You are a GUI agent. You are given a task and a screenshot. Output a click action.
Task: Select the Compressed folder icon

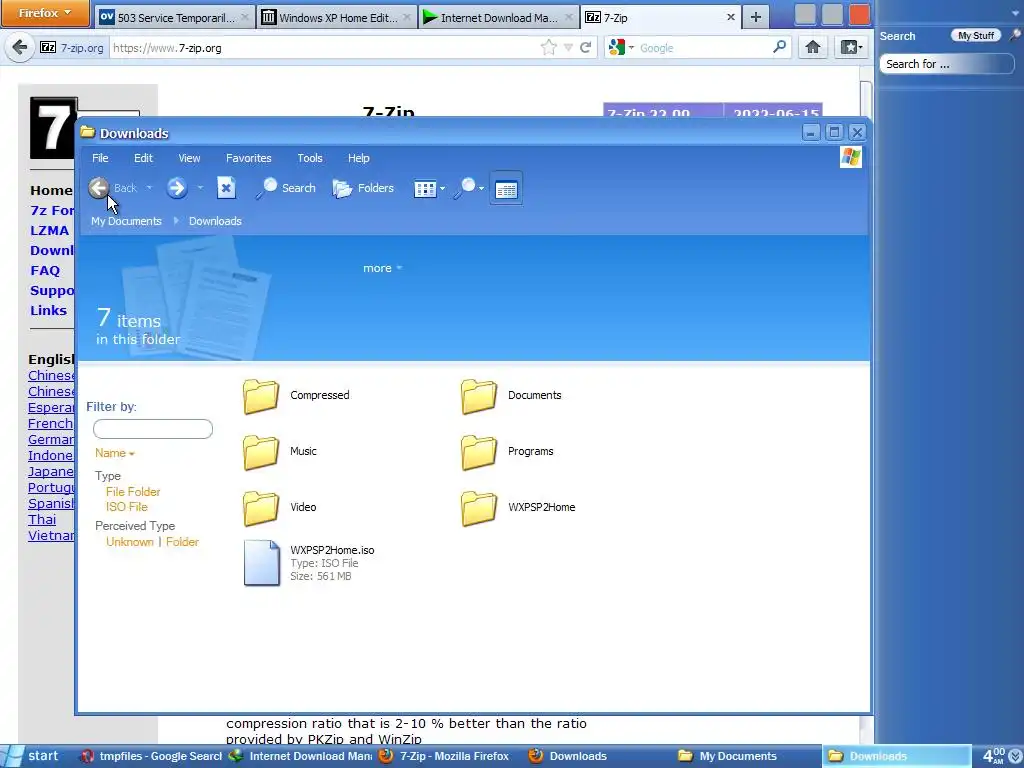[x=261, y=396]
